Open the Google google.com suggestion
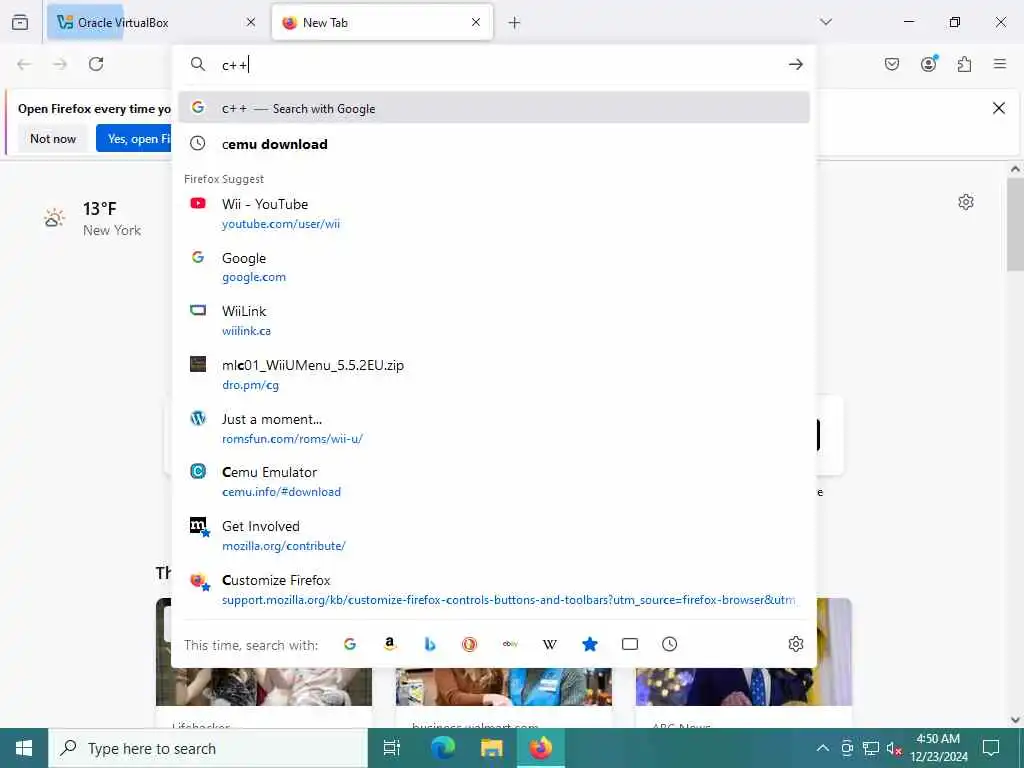 tap(494, 267)
